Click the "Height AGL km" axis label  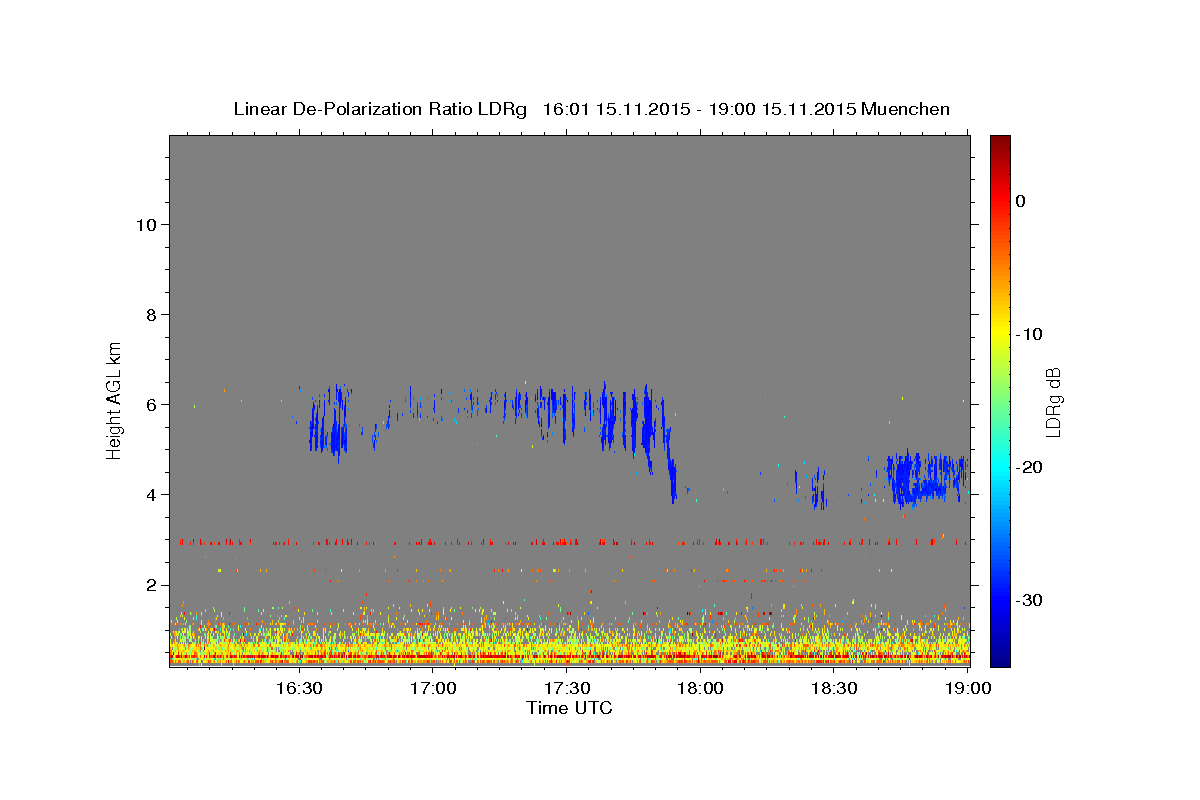(x=114, y=399)
